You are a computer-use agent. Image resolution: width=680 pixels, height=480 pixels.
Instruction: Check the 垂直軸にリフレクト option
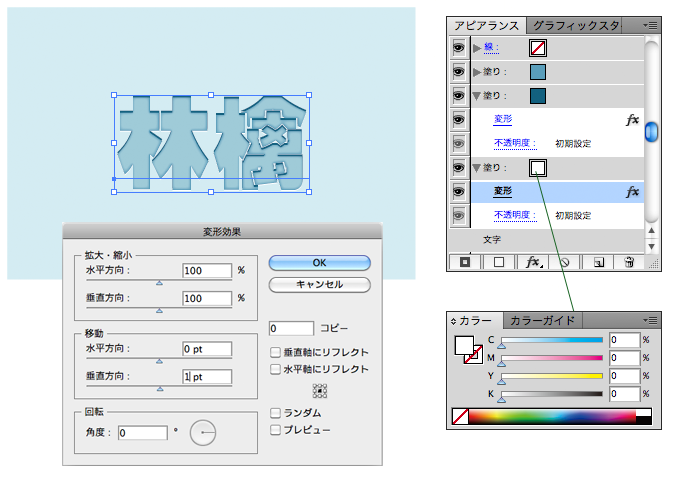tap(276, 352)
